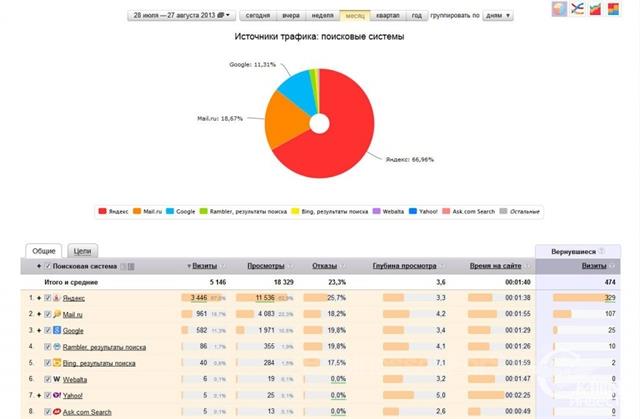Click the Ask.com logo icon in row 8
Image resolution: width=640 pixels, height=419 pixels.
[x=57, y=412]
